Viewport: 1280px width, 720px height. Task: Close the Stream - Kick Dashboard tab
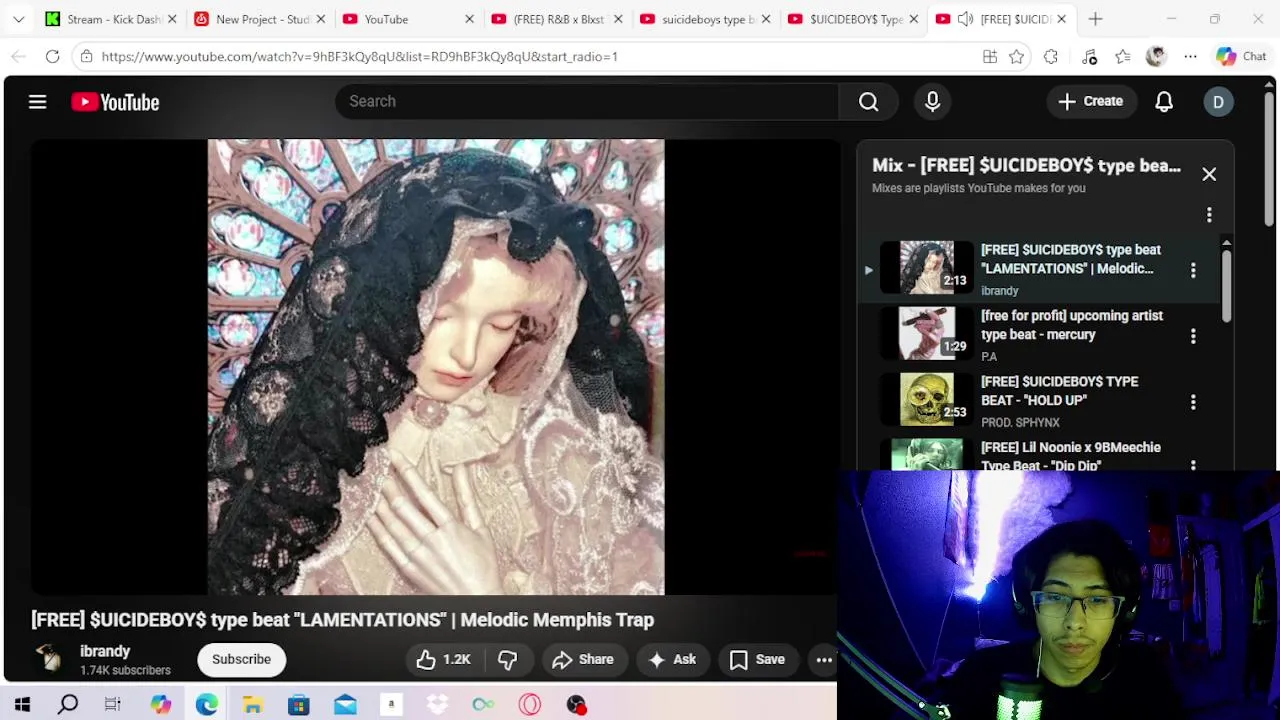[172, 19]
